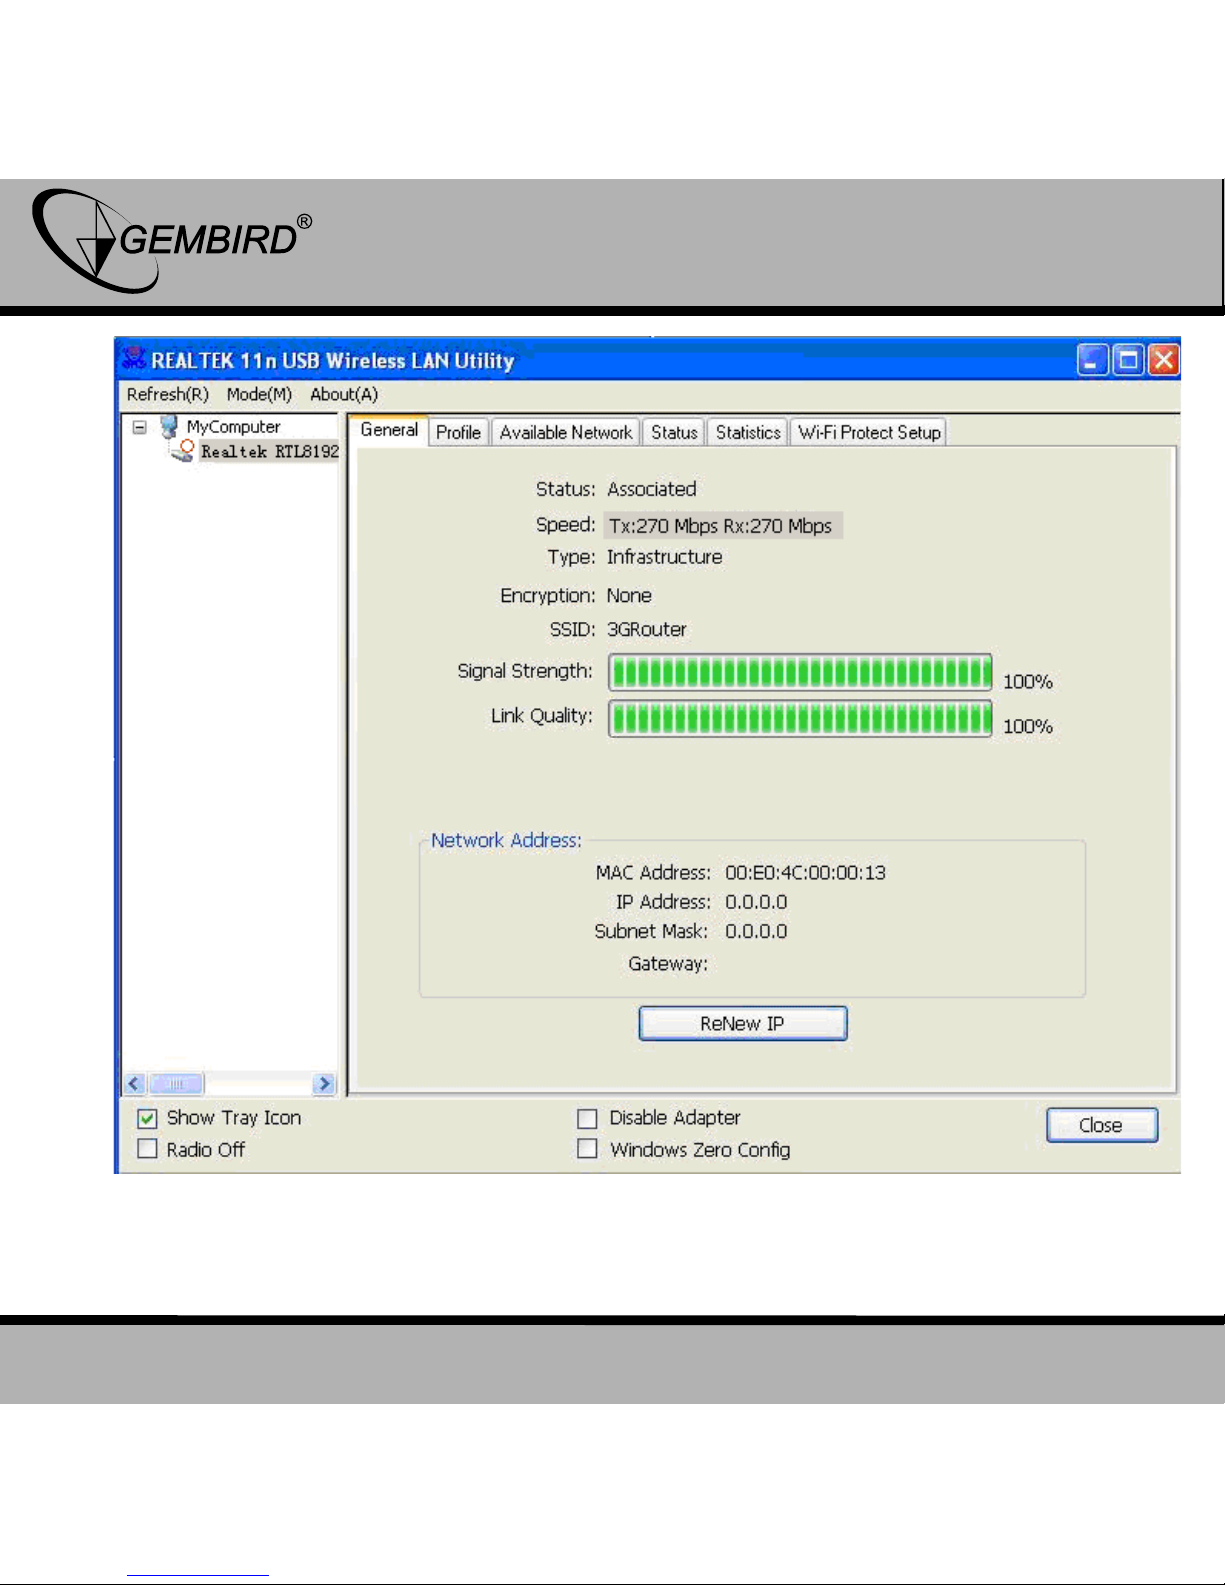Screen dimensions: 1225x1585
Task: Click the Link Quality progress bar
Action: coord(800,717)
